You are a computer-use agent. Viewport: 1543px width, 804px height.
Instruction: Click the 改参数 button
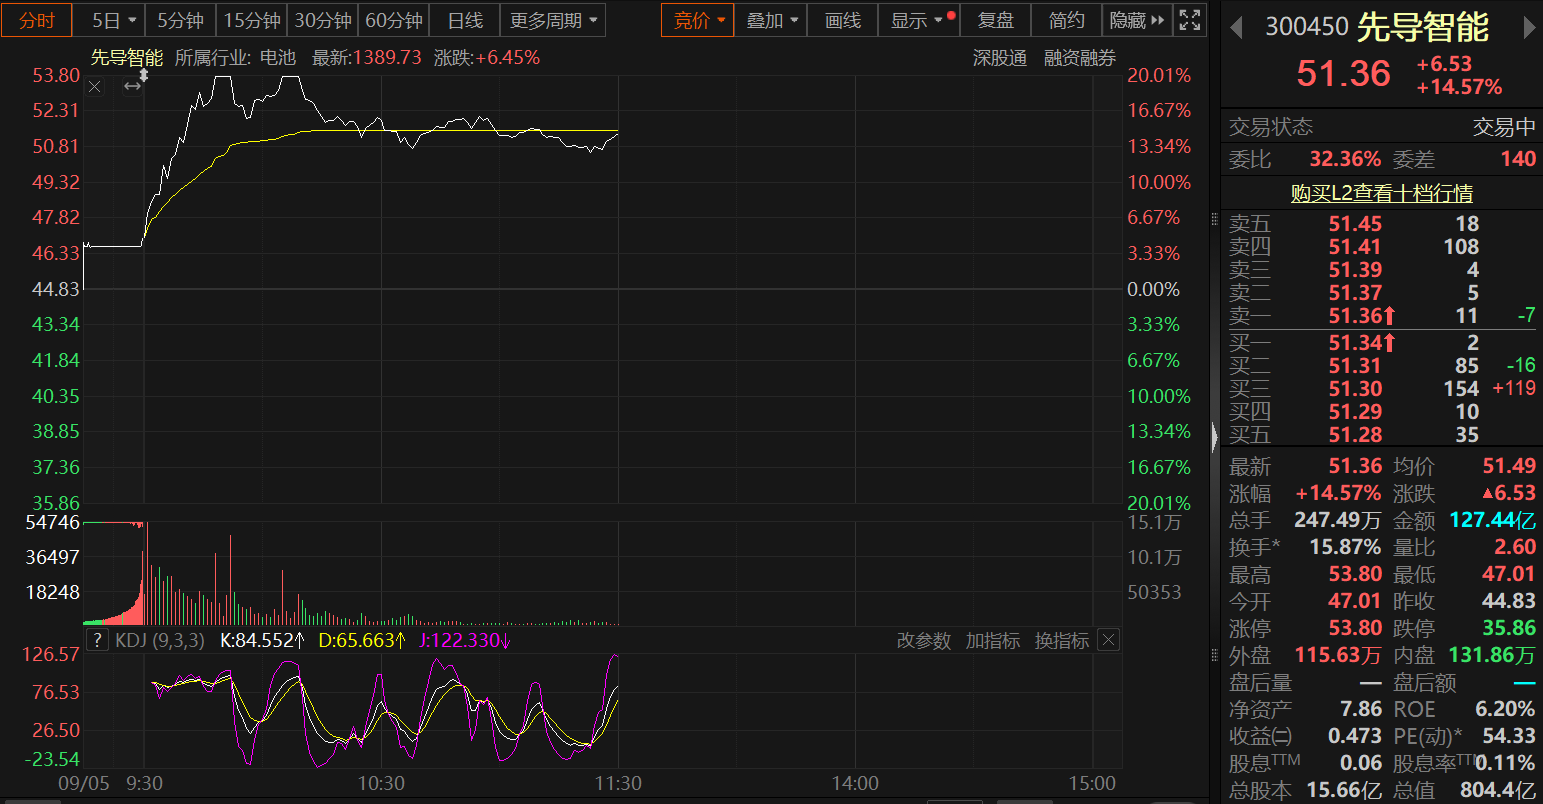(923, 641)
